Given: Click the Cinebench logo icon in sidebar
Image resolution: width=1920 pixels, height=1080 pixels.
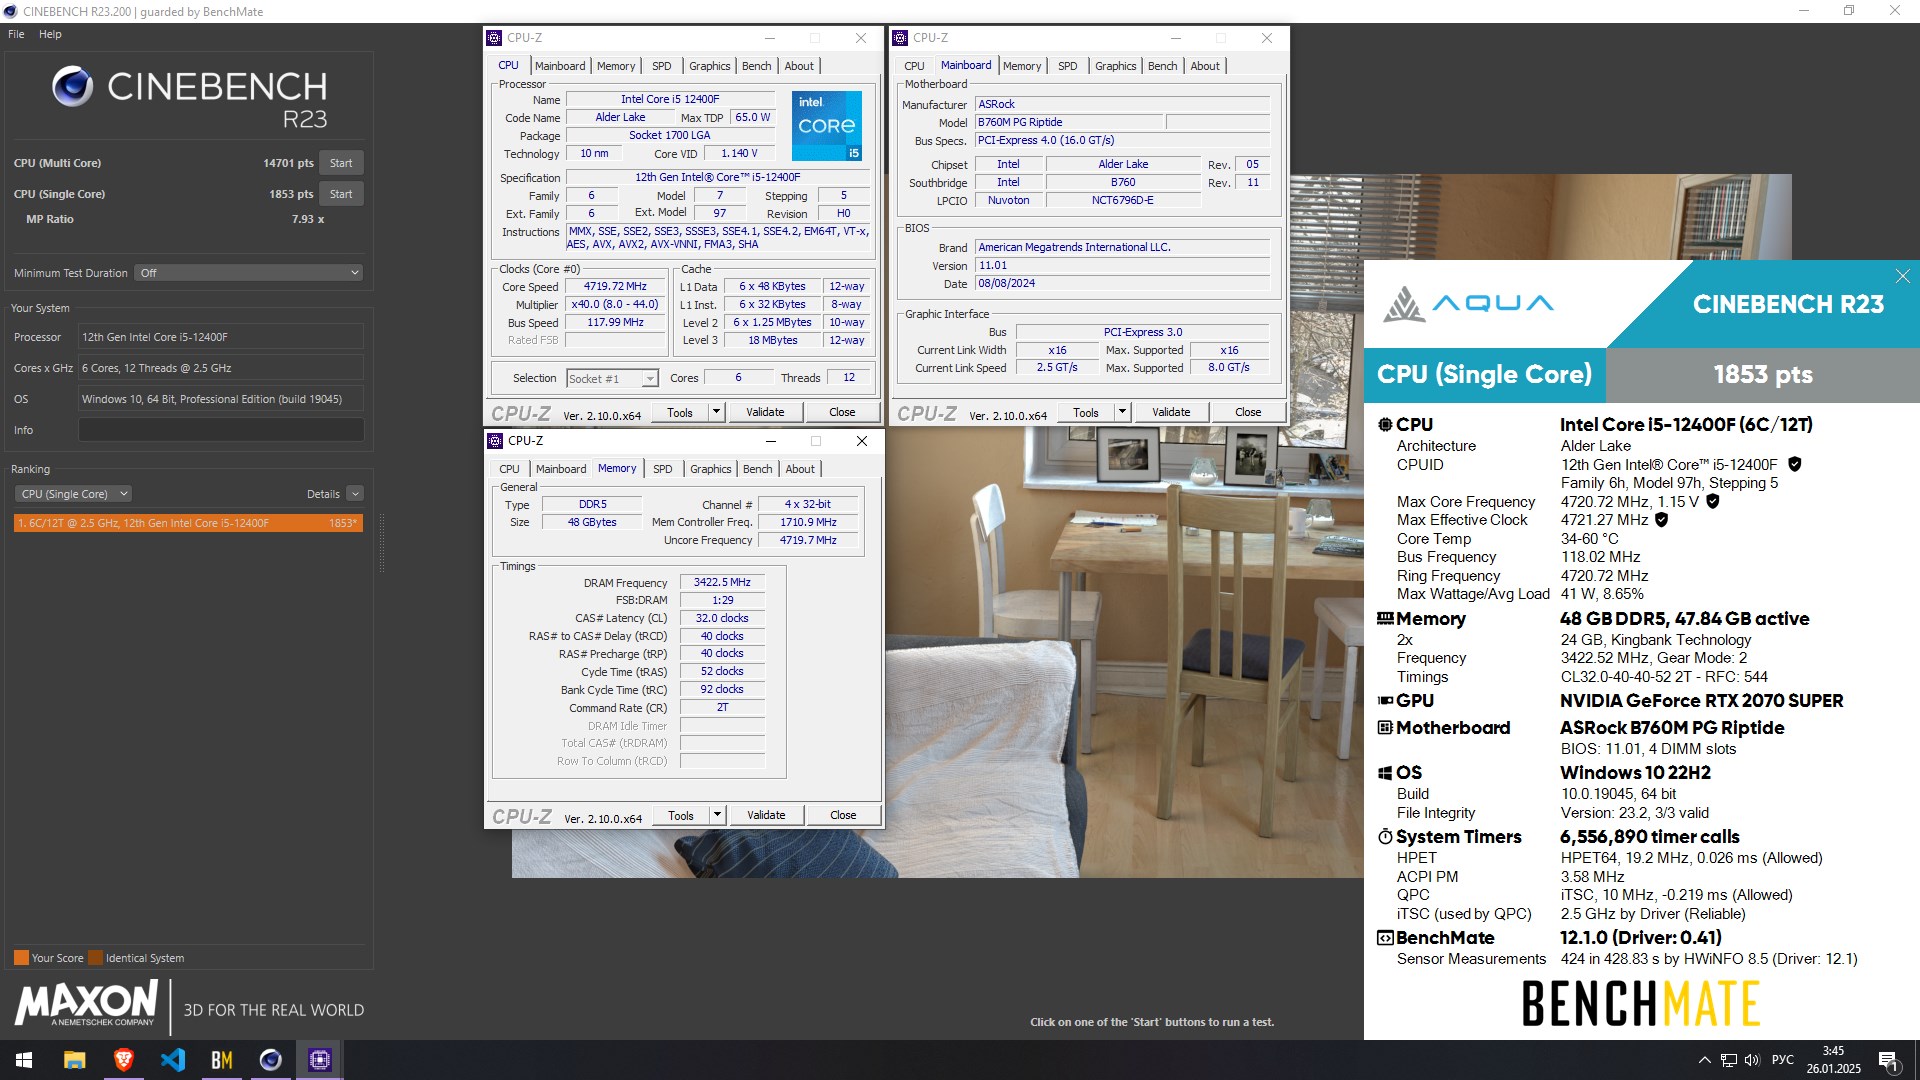Looking at the screenshot, I should (73, 87).
